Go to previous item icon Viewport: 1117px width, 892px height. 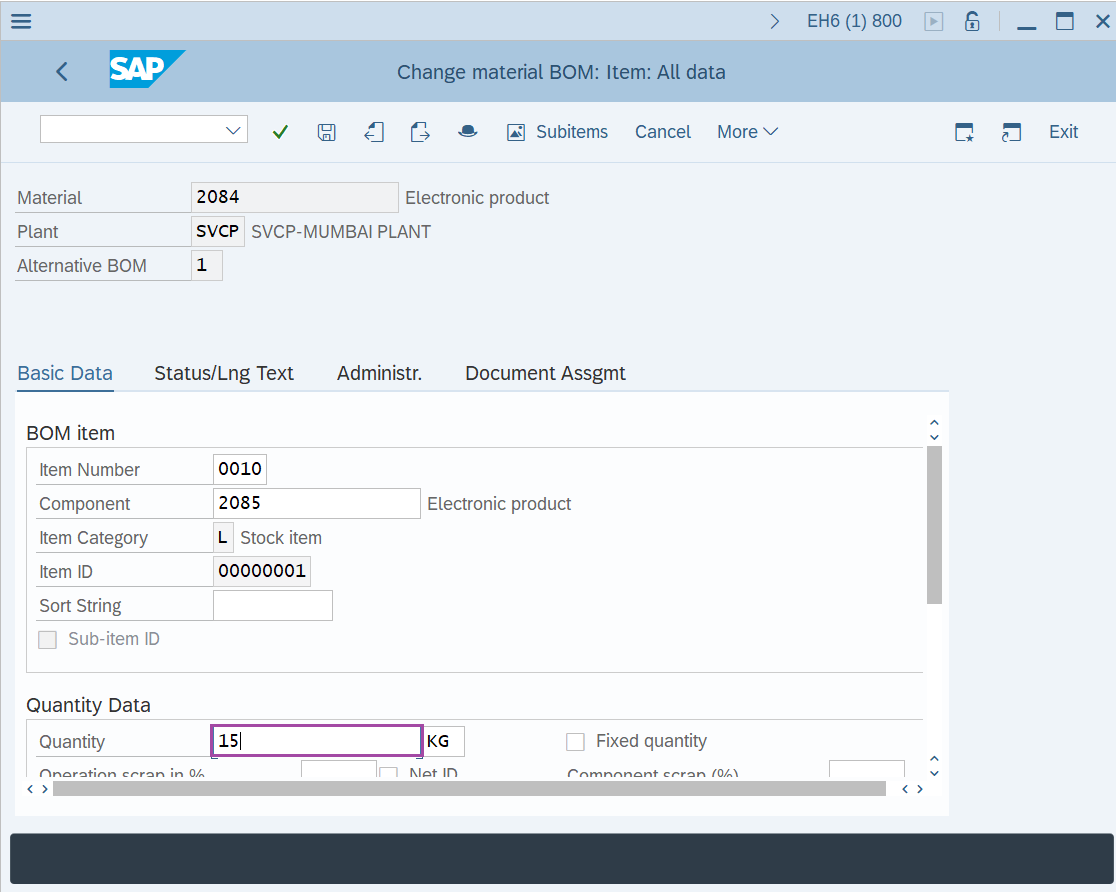point(374,132)
